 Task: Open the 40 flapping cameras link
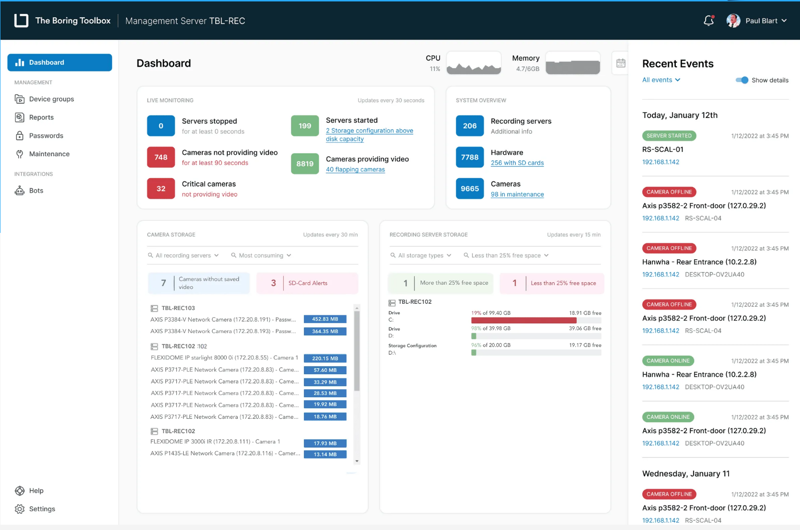[x=355, y=169]
